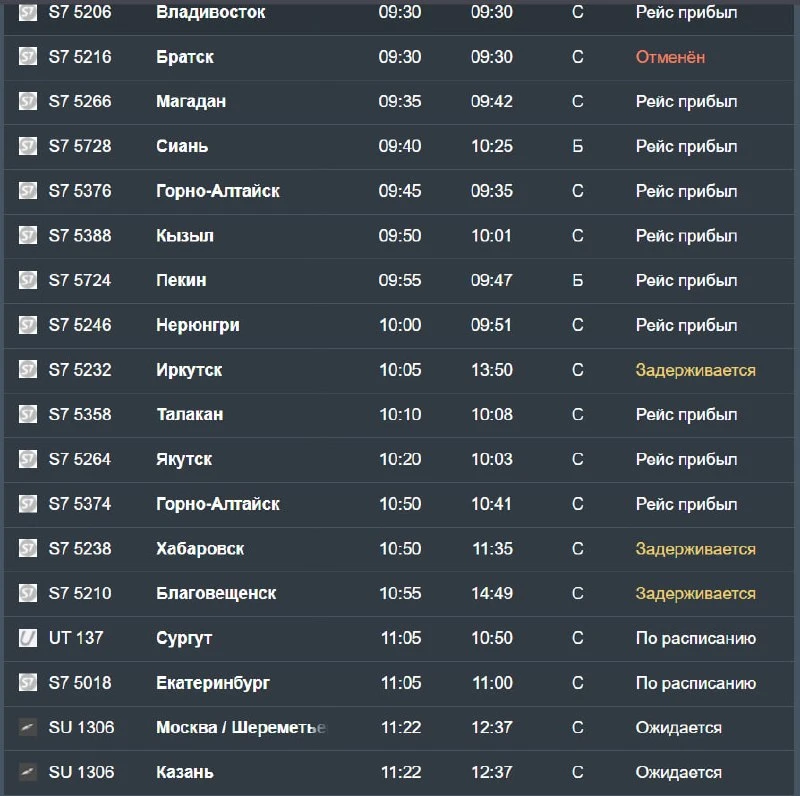Viewport: 800px width, 796px height.
Task: Click the S7 logo beside flight S7 5232
Action: tap(28, 369)
